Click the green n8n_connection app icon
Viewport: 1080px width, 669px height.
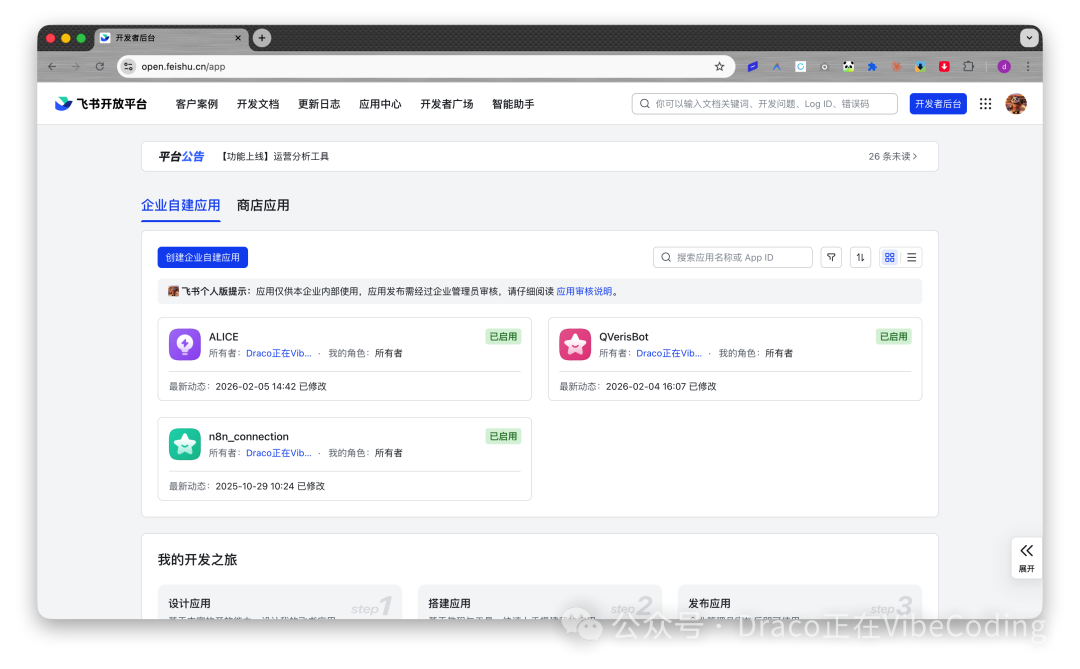(x=184, y=443)
